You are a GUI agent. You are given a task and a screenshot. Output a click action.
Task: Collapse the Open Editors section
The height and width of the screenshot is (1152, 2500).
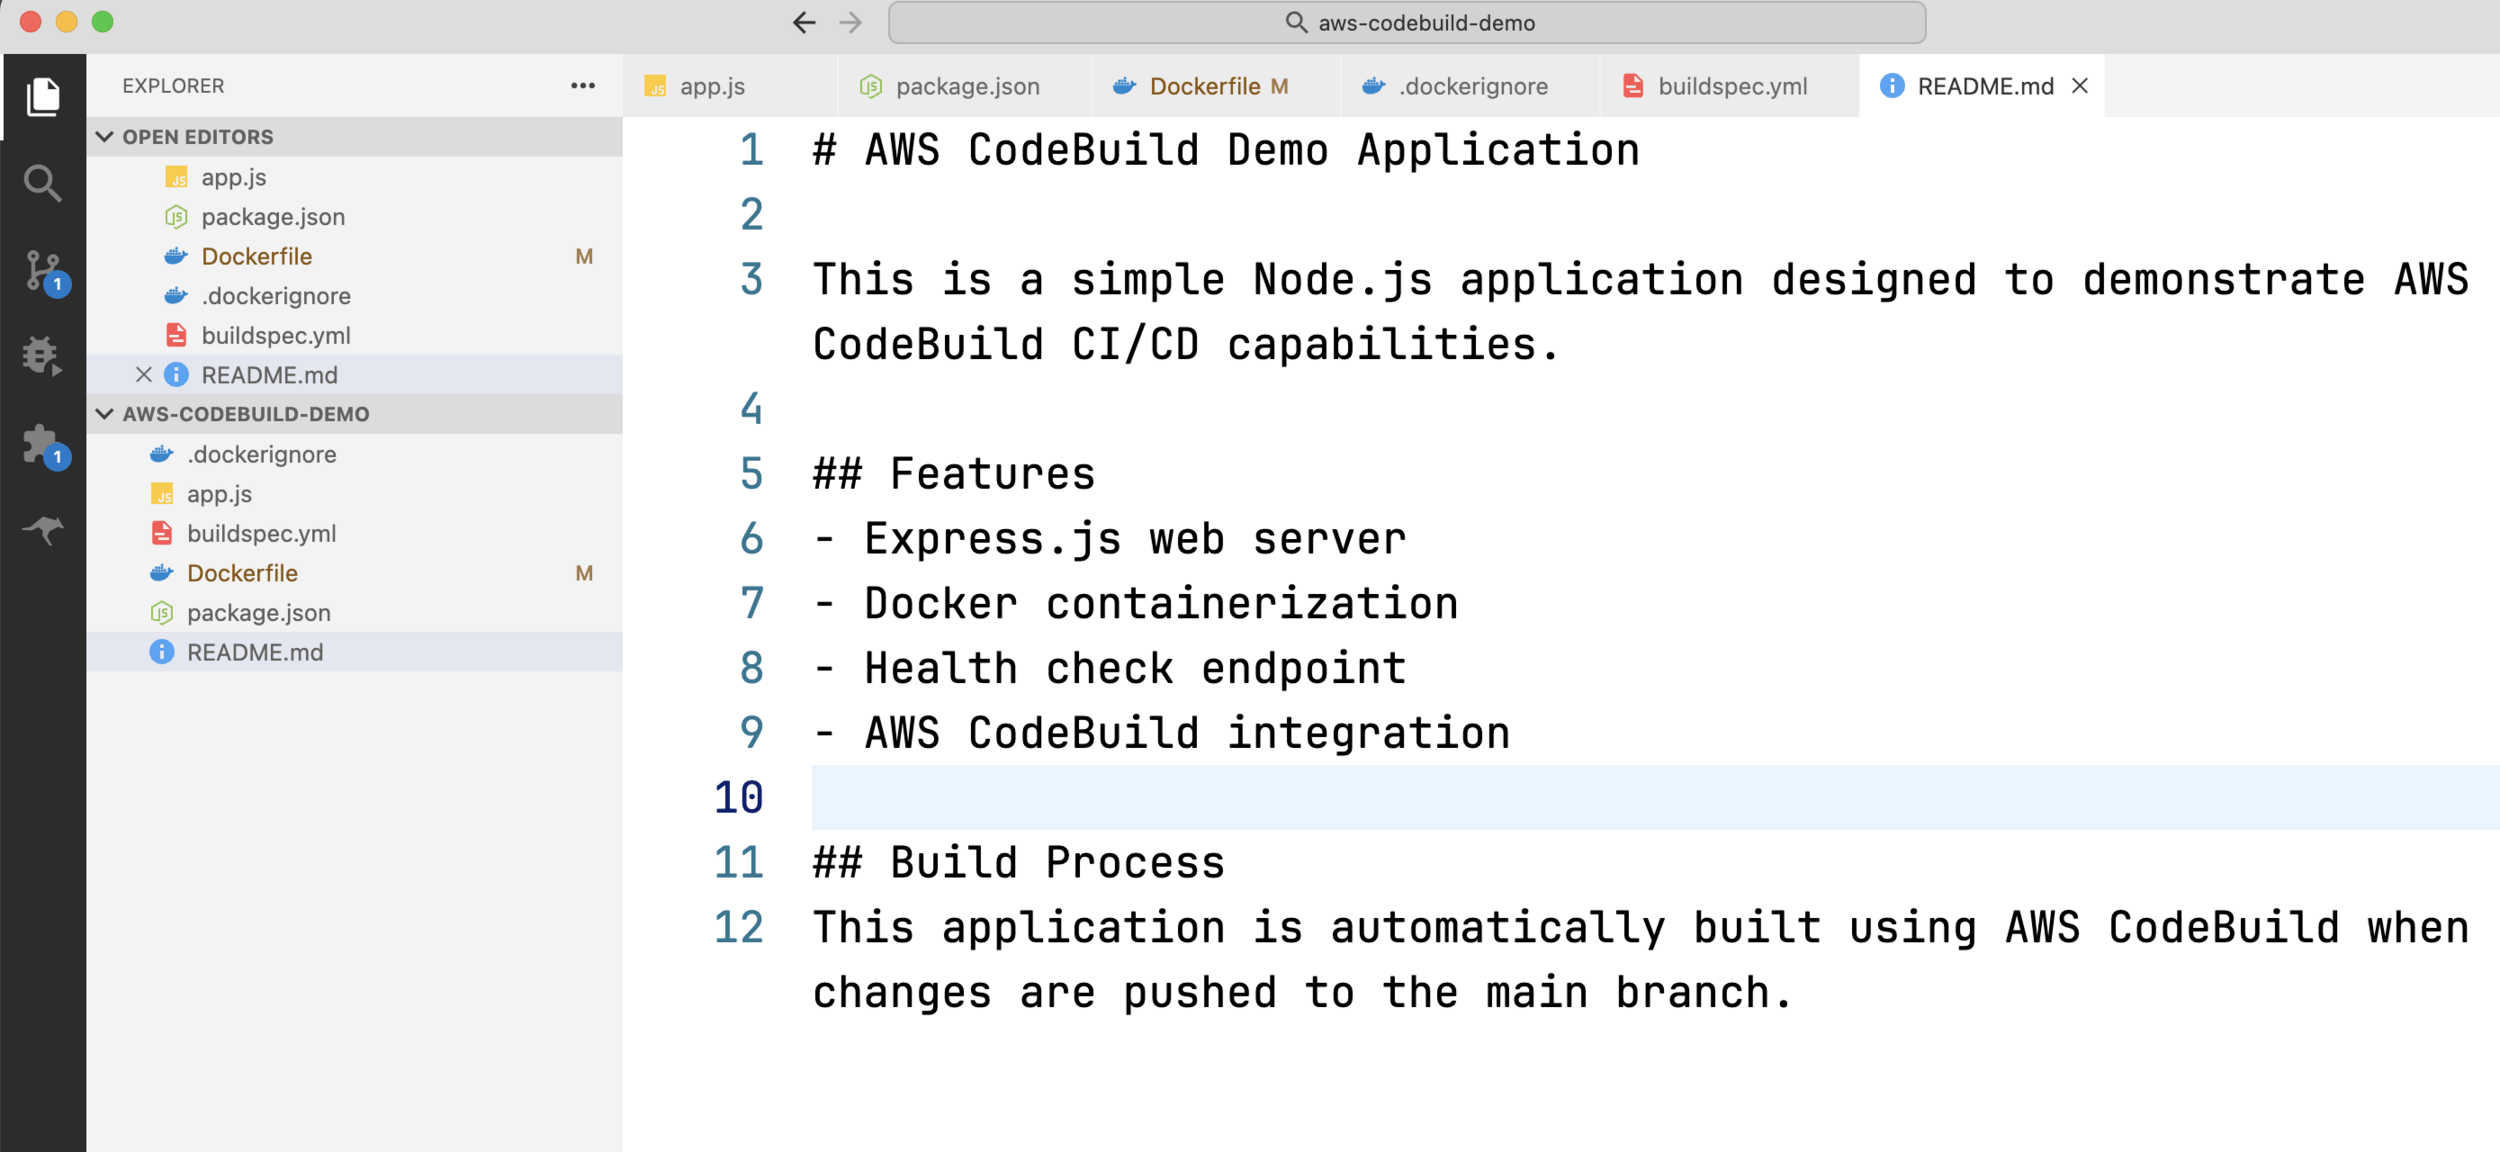point(105,137)
